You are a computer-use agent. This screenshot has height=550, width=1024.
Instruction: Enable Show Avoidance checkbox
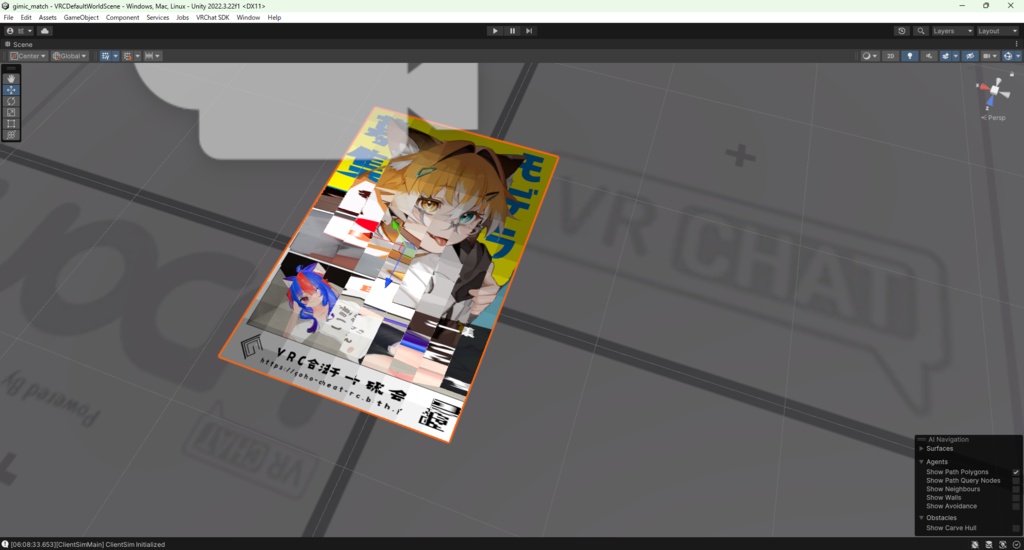pyautogui.click(x=1016, y=506)
